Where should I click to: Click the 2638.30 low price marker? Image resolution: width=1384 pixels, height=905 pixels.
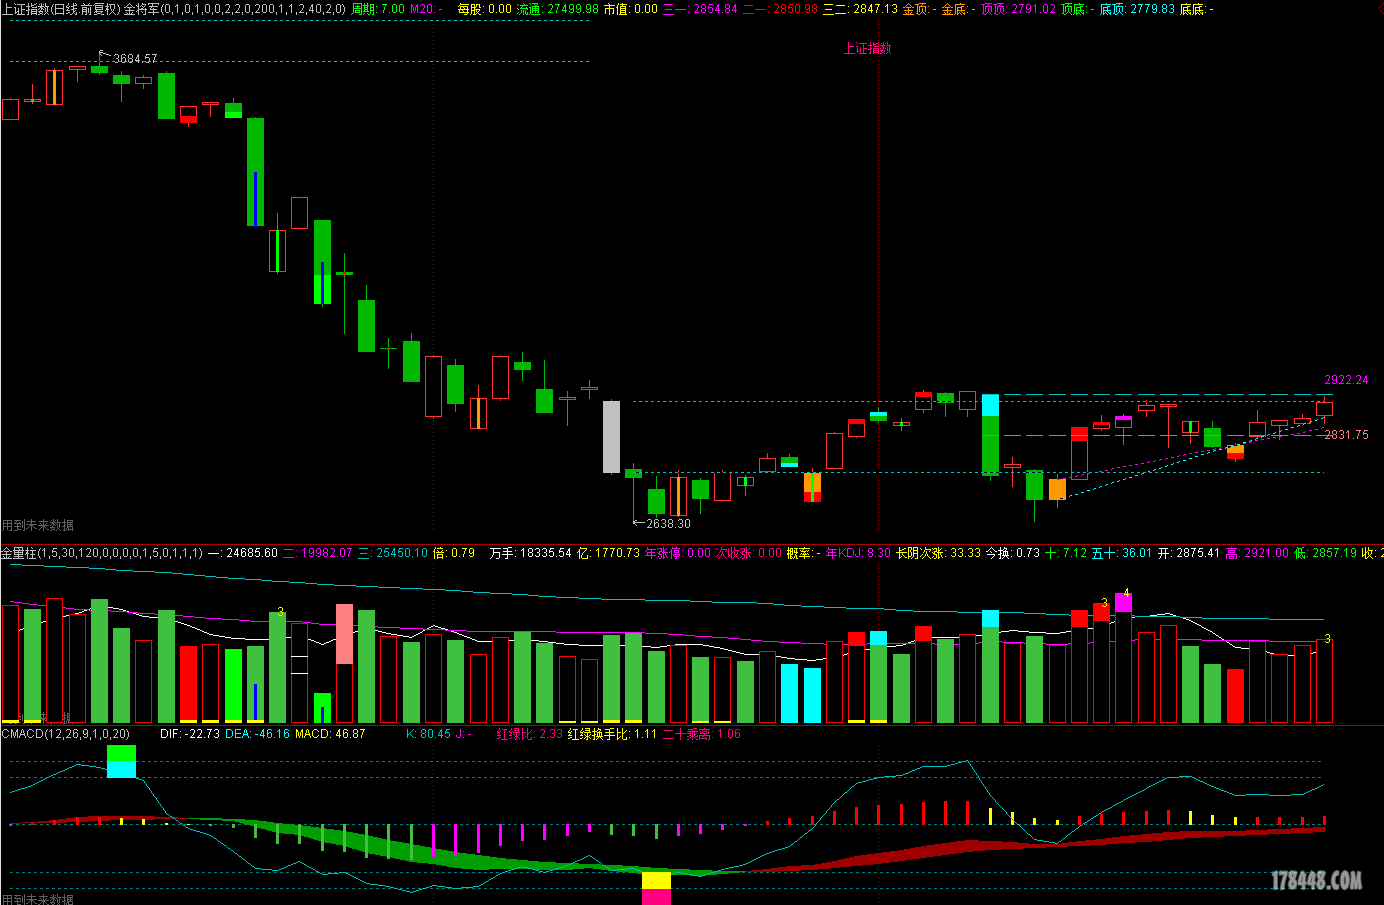668,524
